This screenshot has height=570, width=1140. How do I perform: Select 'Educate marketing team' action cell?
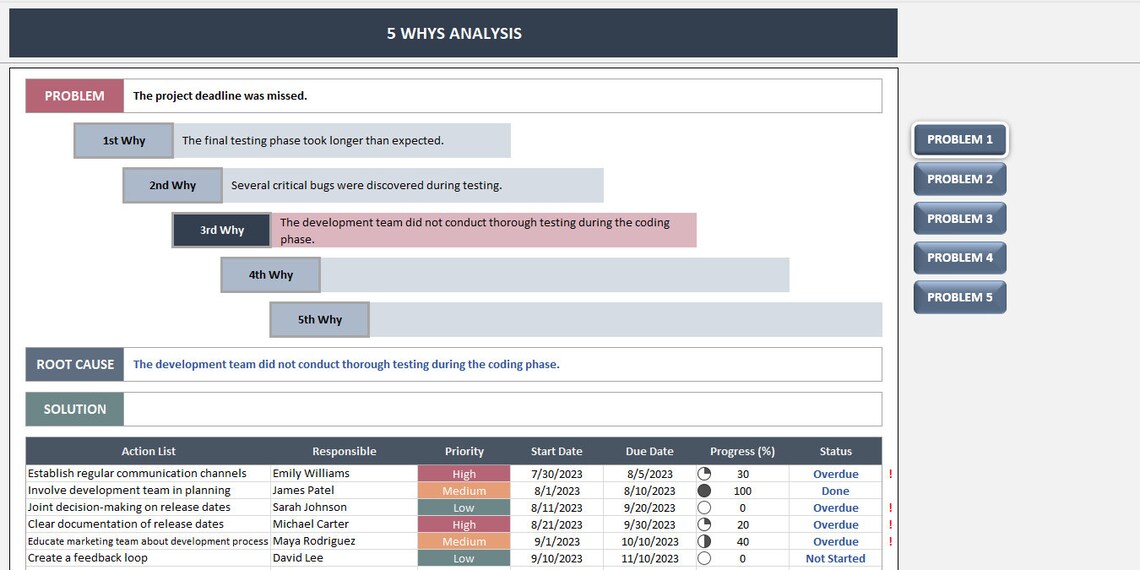coord(148,541)
